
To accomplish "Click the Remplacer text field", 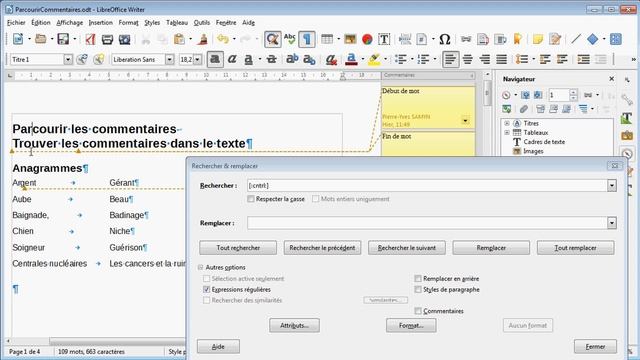I will (427, 223).
